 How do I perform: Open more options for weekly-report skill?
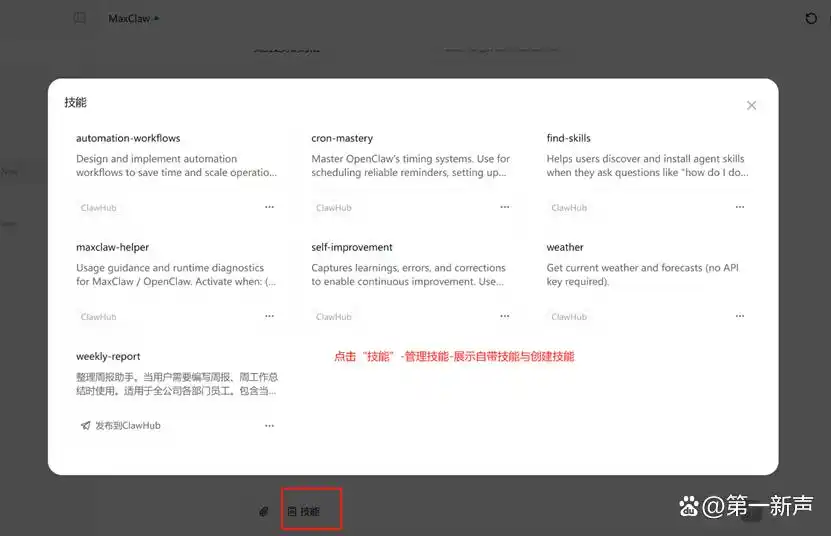[x=269, y=426]
